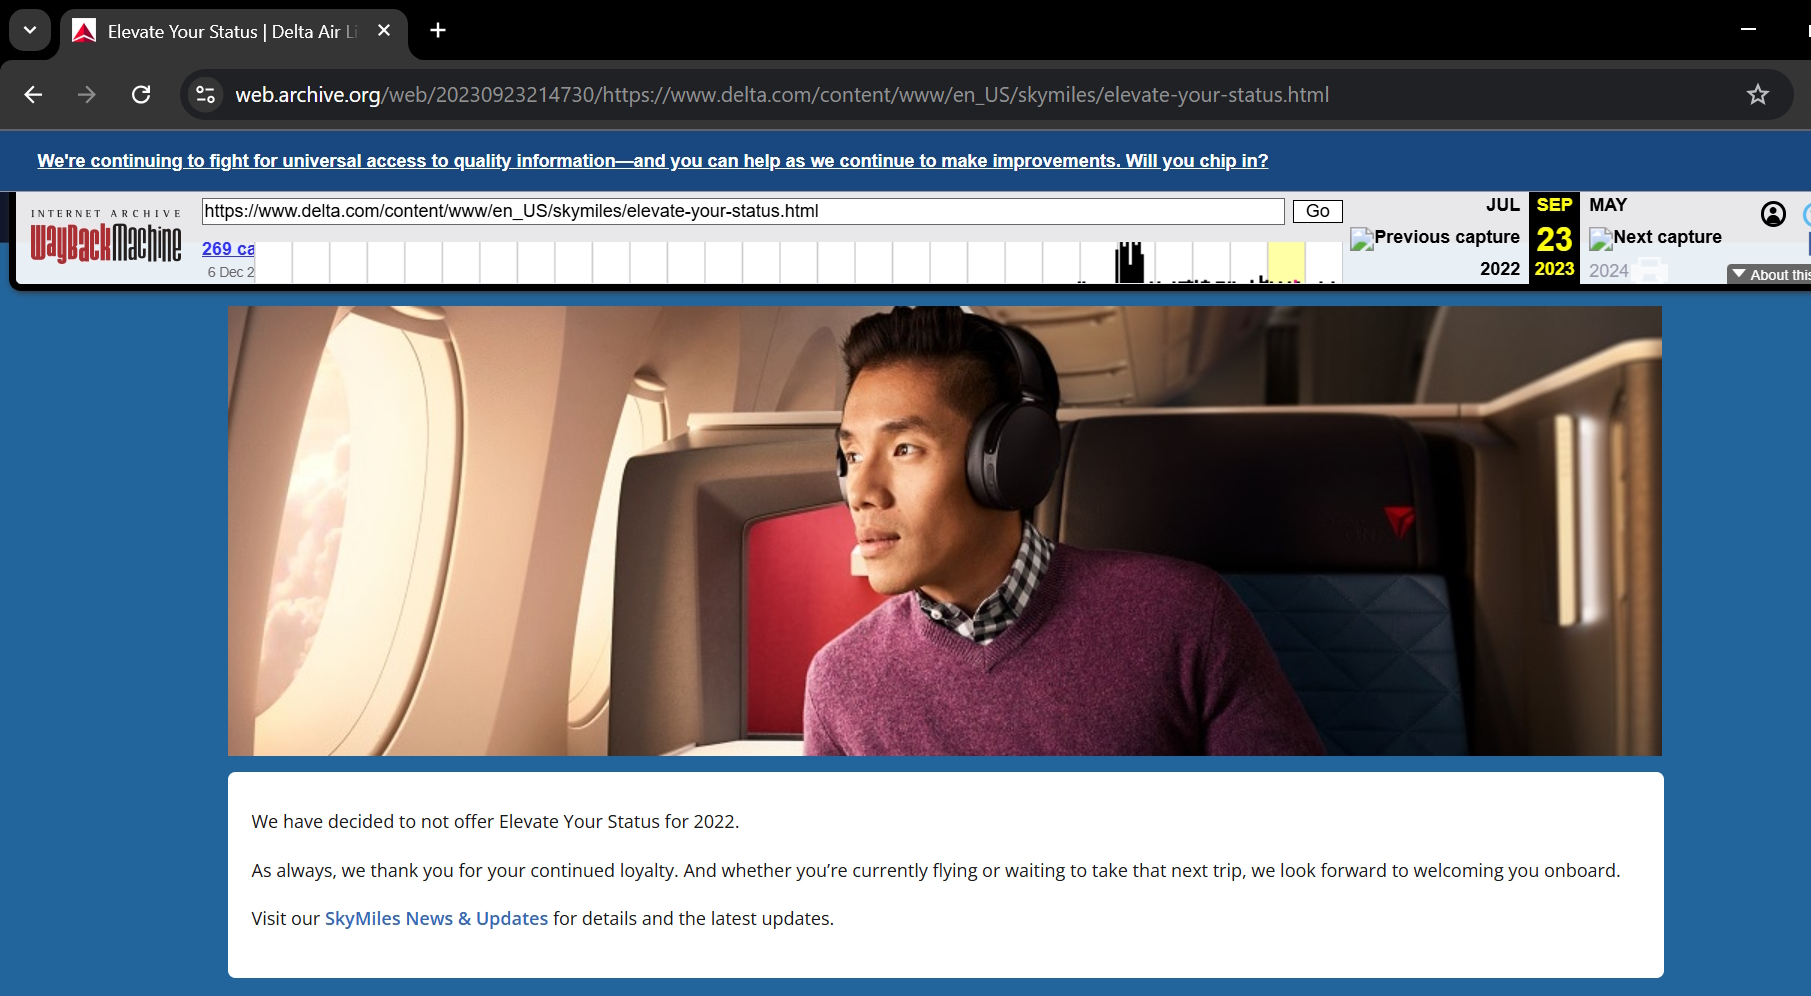Open SkyMiles News & Updates link
The width and height of the screenshot is (1811, 996).
click(436, 918)
